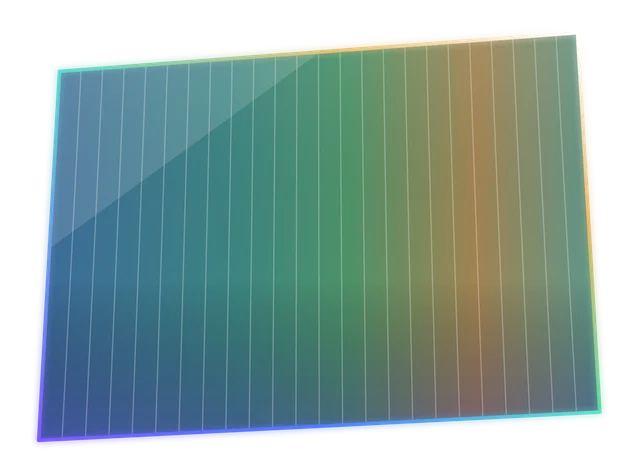
Task: Select the tilted gradient striped panel graphic
Action: coord(319,238)
